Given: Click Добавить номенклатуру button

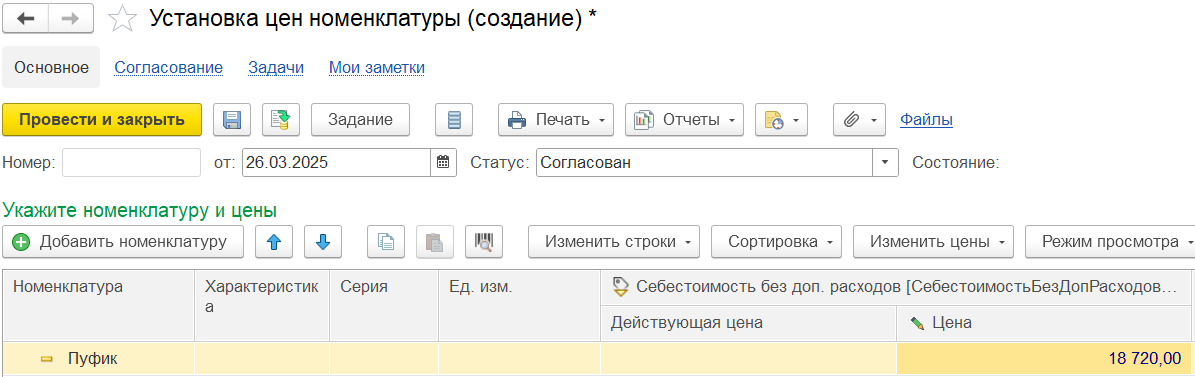Looking at the screenshot, I should [123, 242].
